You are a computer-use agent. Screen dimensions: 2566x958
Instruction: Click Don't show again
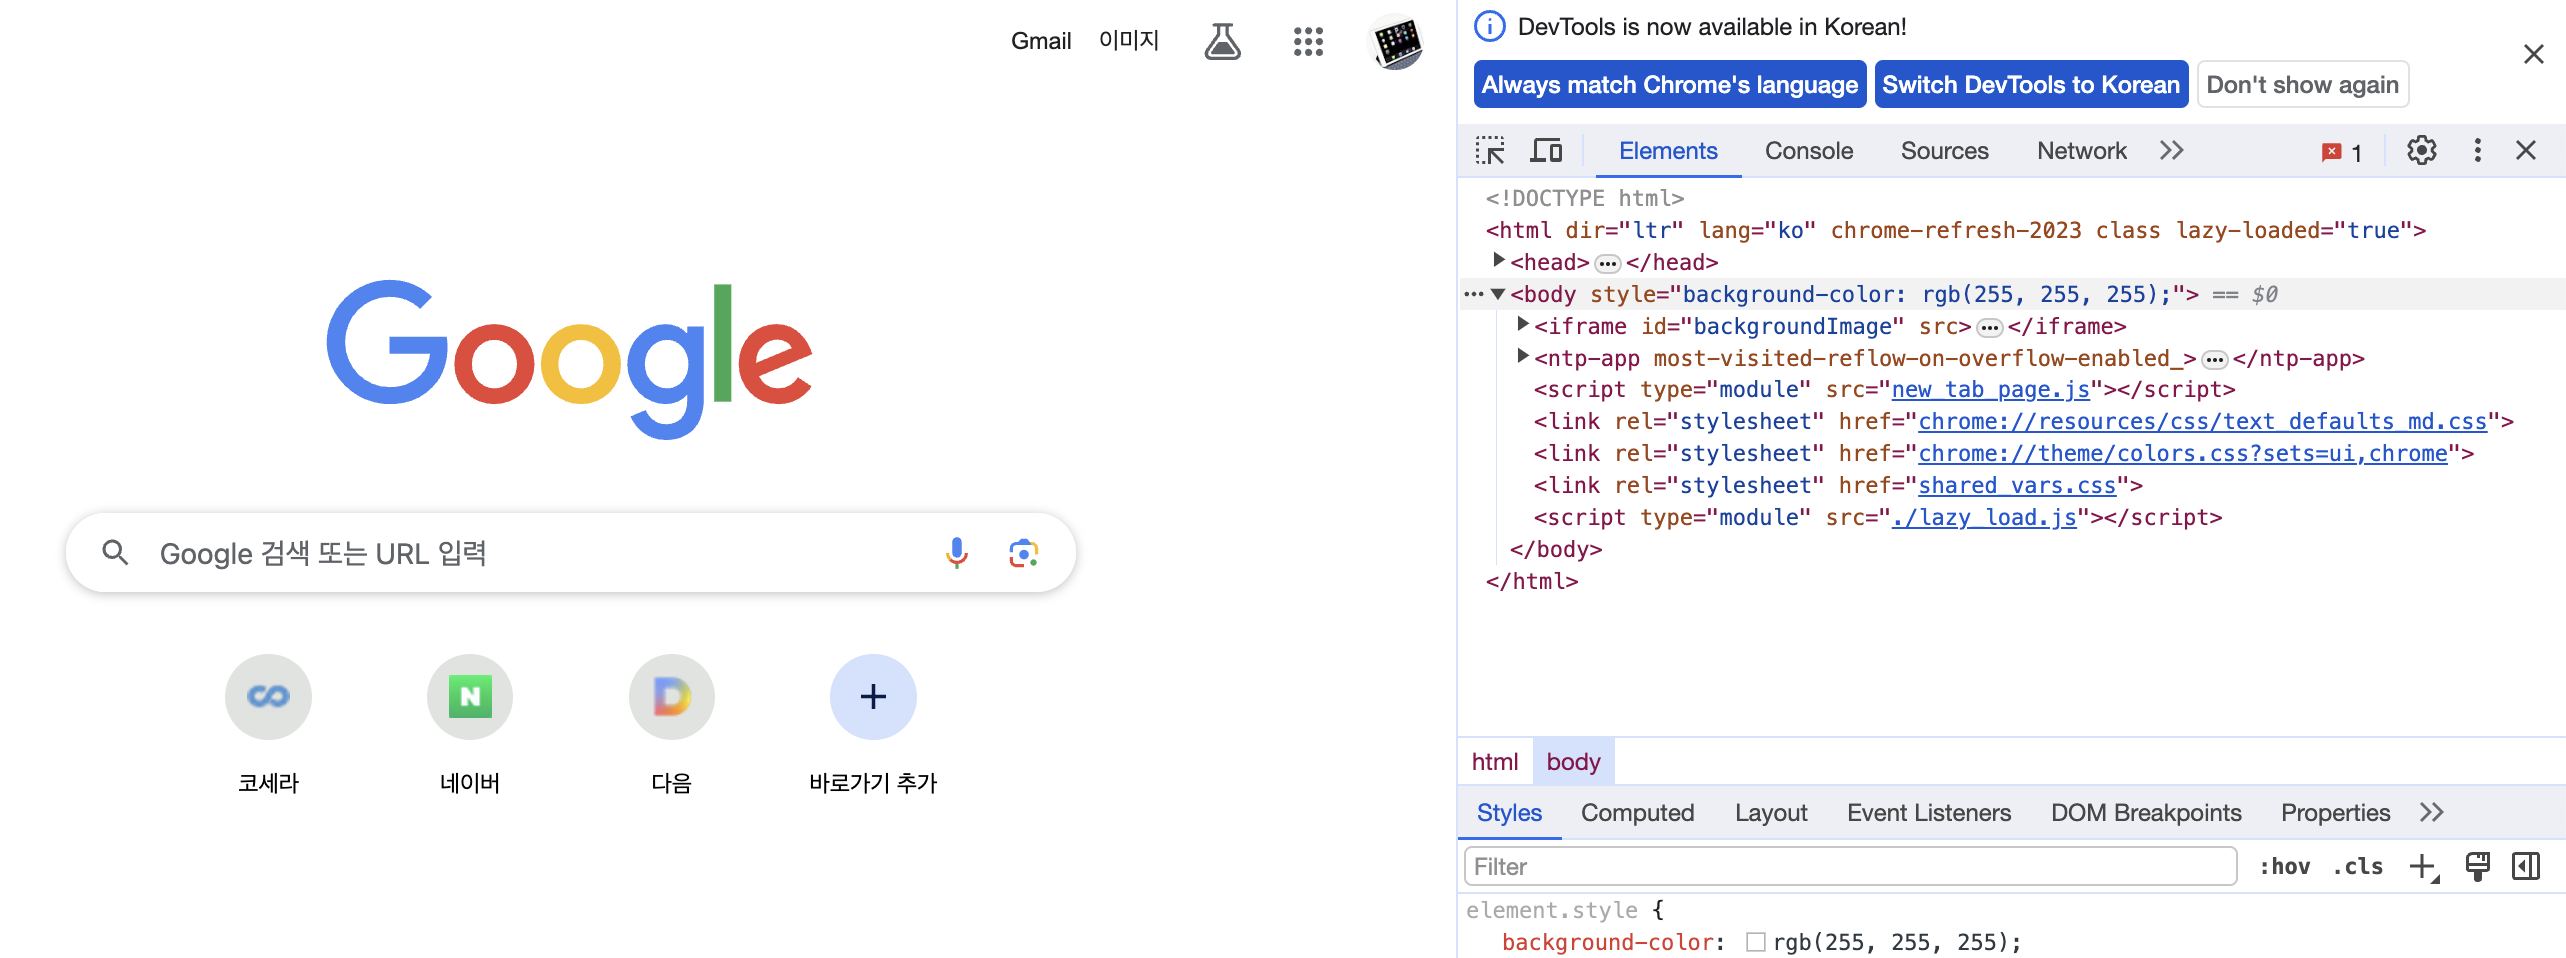click(2302, 84)
